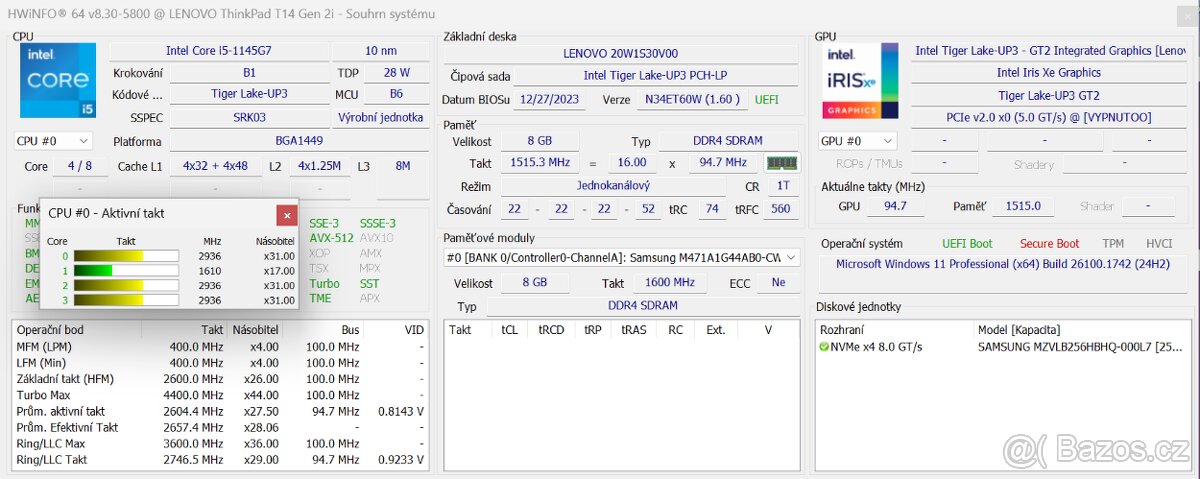Viewport: 1200px width, 479px height.
Task: Select the SAMSUNG MZVLB256HBHQ drive entry
Action: [x=1078, y=347]
